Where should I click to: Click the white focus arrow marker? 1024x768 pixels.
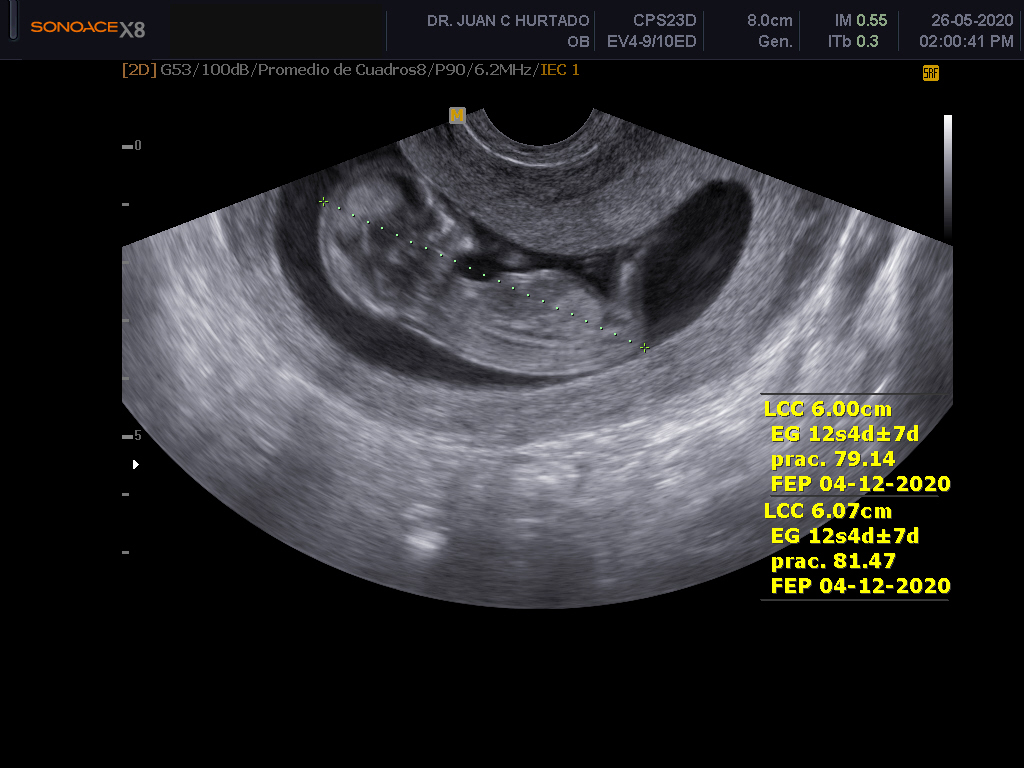(x=136, y=464)
